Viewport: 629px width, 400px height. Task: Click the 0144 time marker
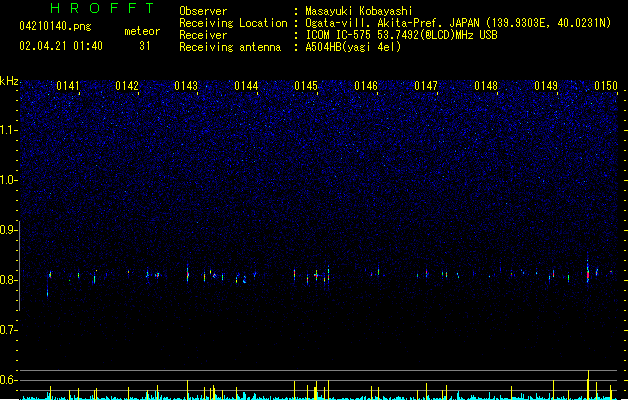tap(246, 86)
